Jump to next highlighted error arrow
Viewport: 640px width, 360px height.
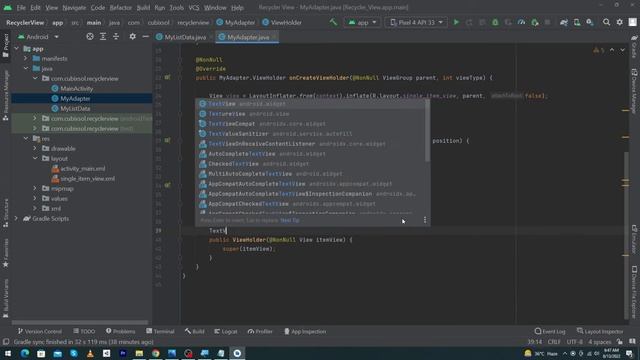tap(622, 50)
